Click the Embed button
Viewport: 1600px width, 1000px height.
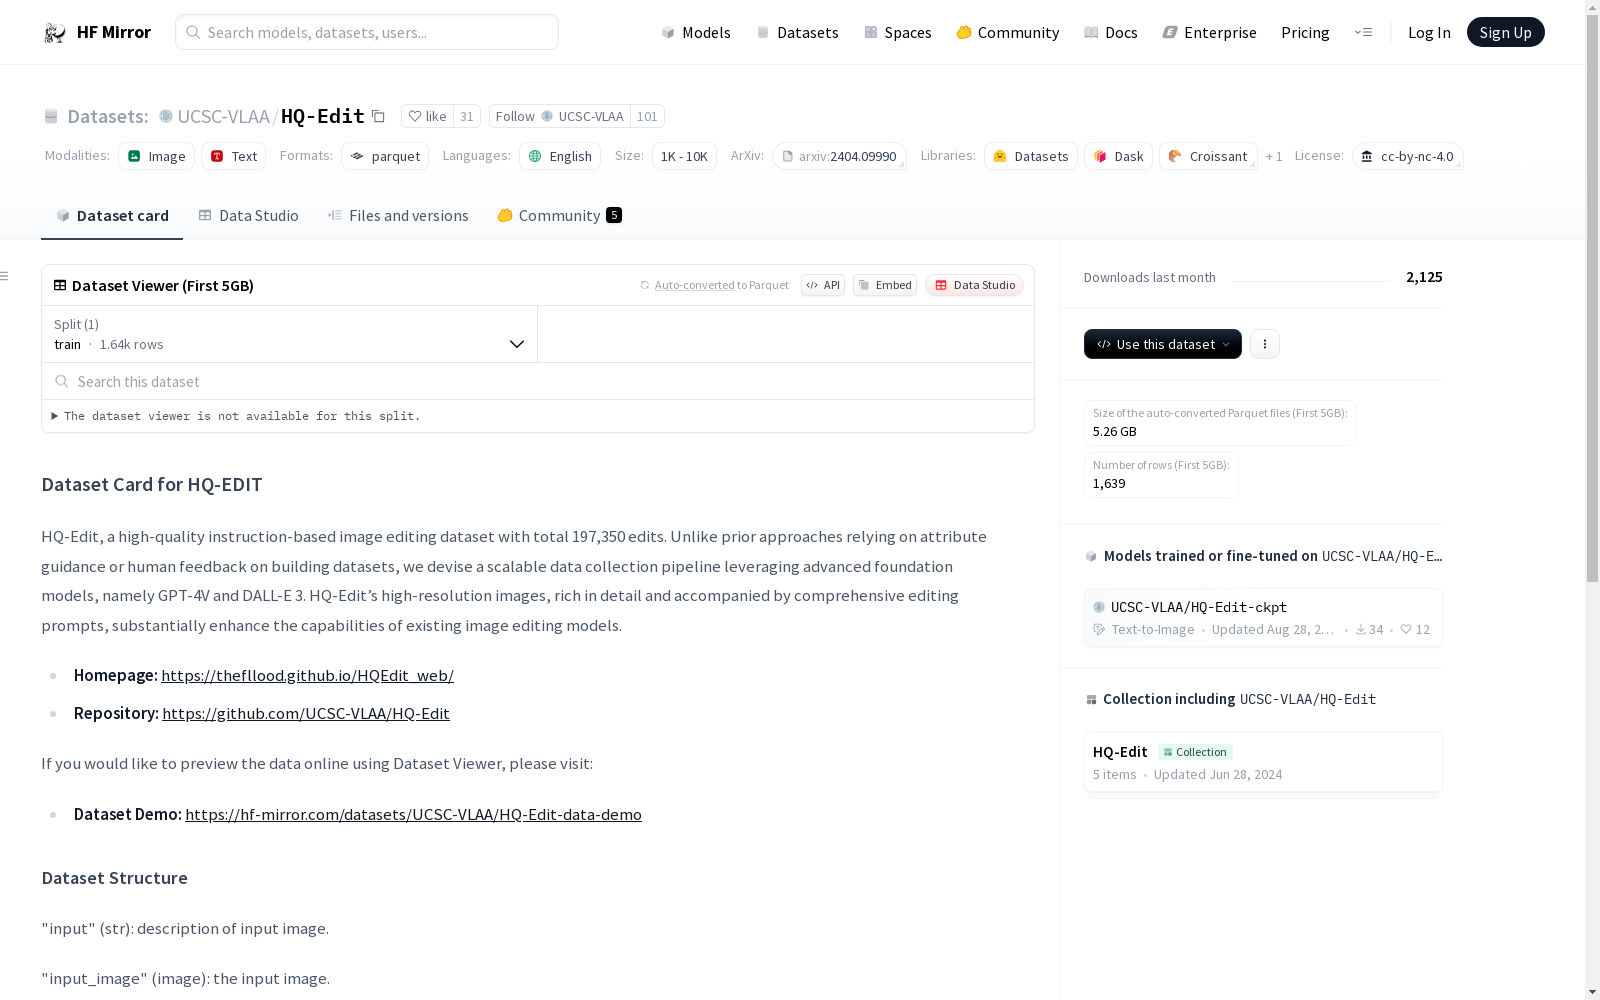[x=885, y=285]
